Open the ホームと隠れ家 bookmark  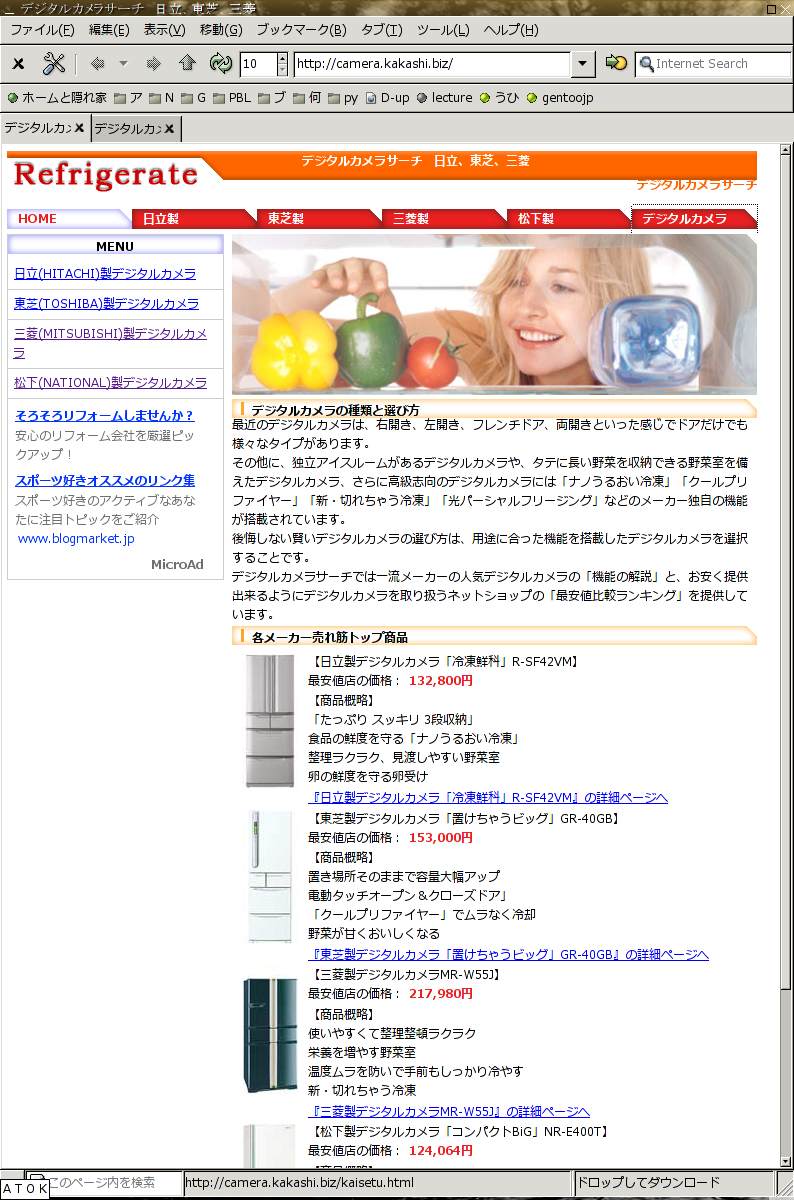point(57,98)
